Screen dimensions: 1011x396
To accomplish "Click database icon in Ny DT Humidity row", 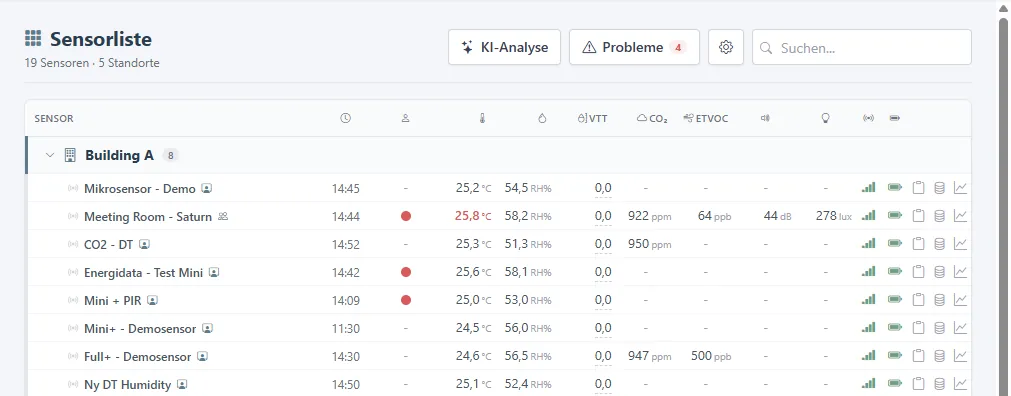I will click(939, 384).
